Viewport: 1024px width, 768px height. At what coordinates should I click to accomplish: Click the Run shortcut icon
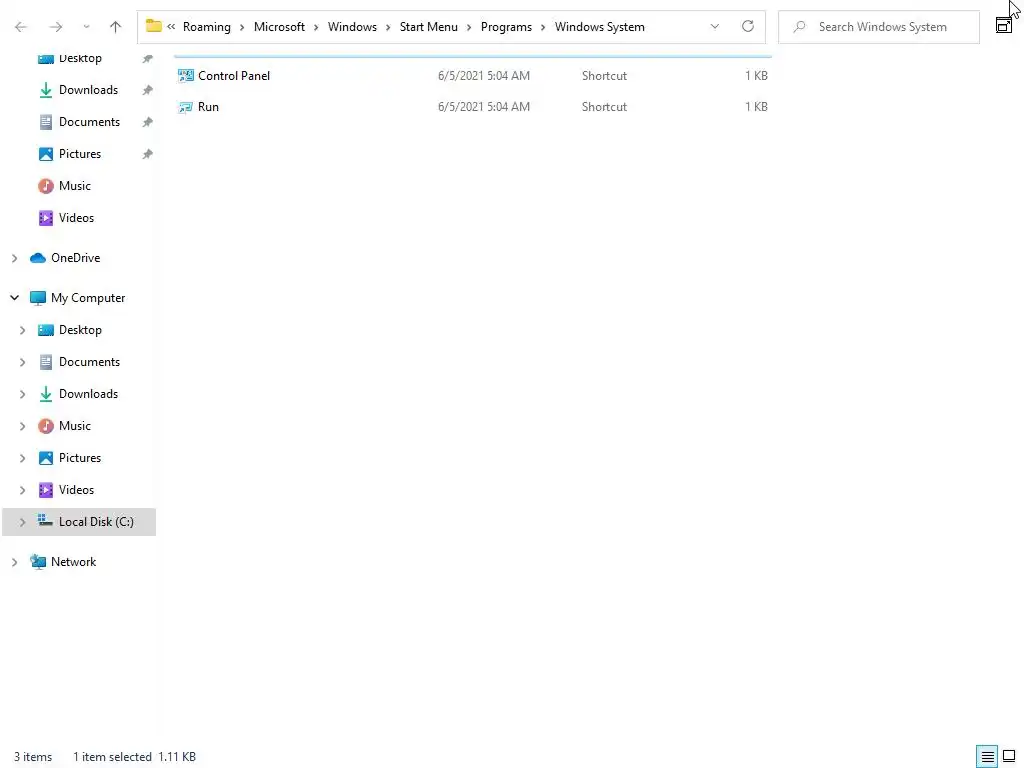click(x=185, y=107)
